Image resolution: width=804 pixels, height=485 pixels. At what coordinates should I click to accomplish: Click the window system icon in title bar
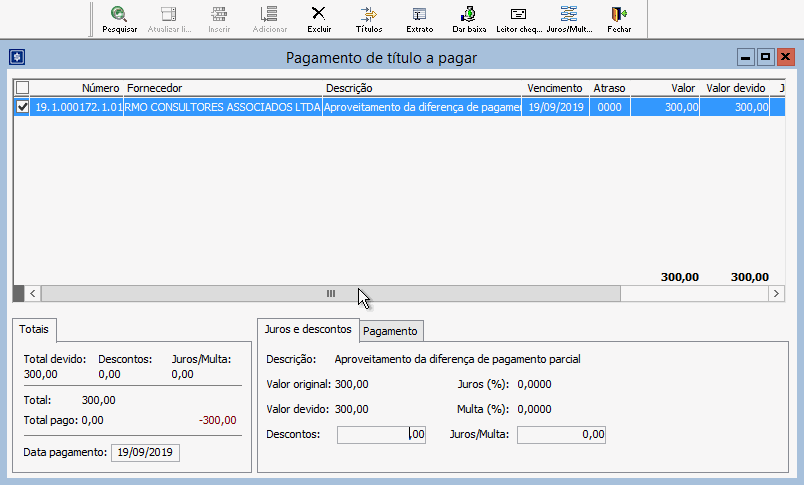(16, 57)
